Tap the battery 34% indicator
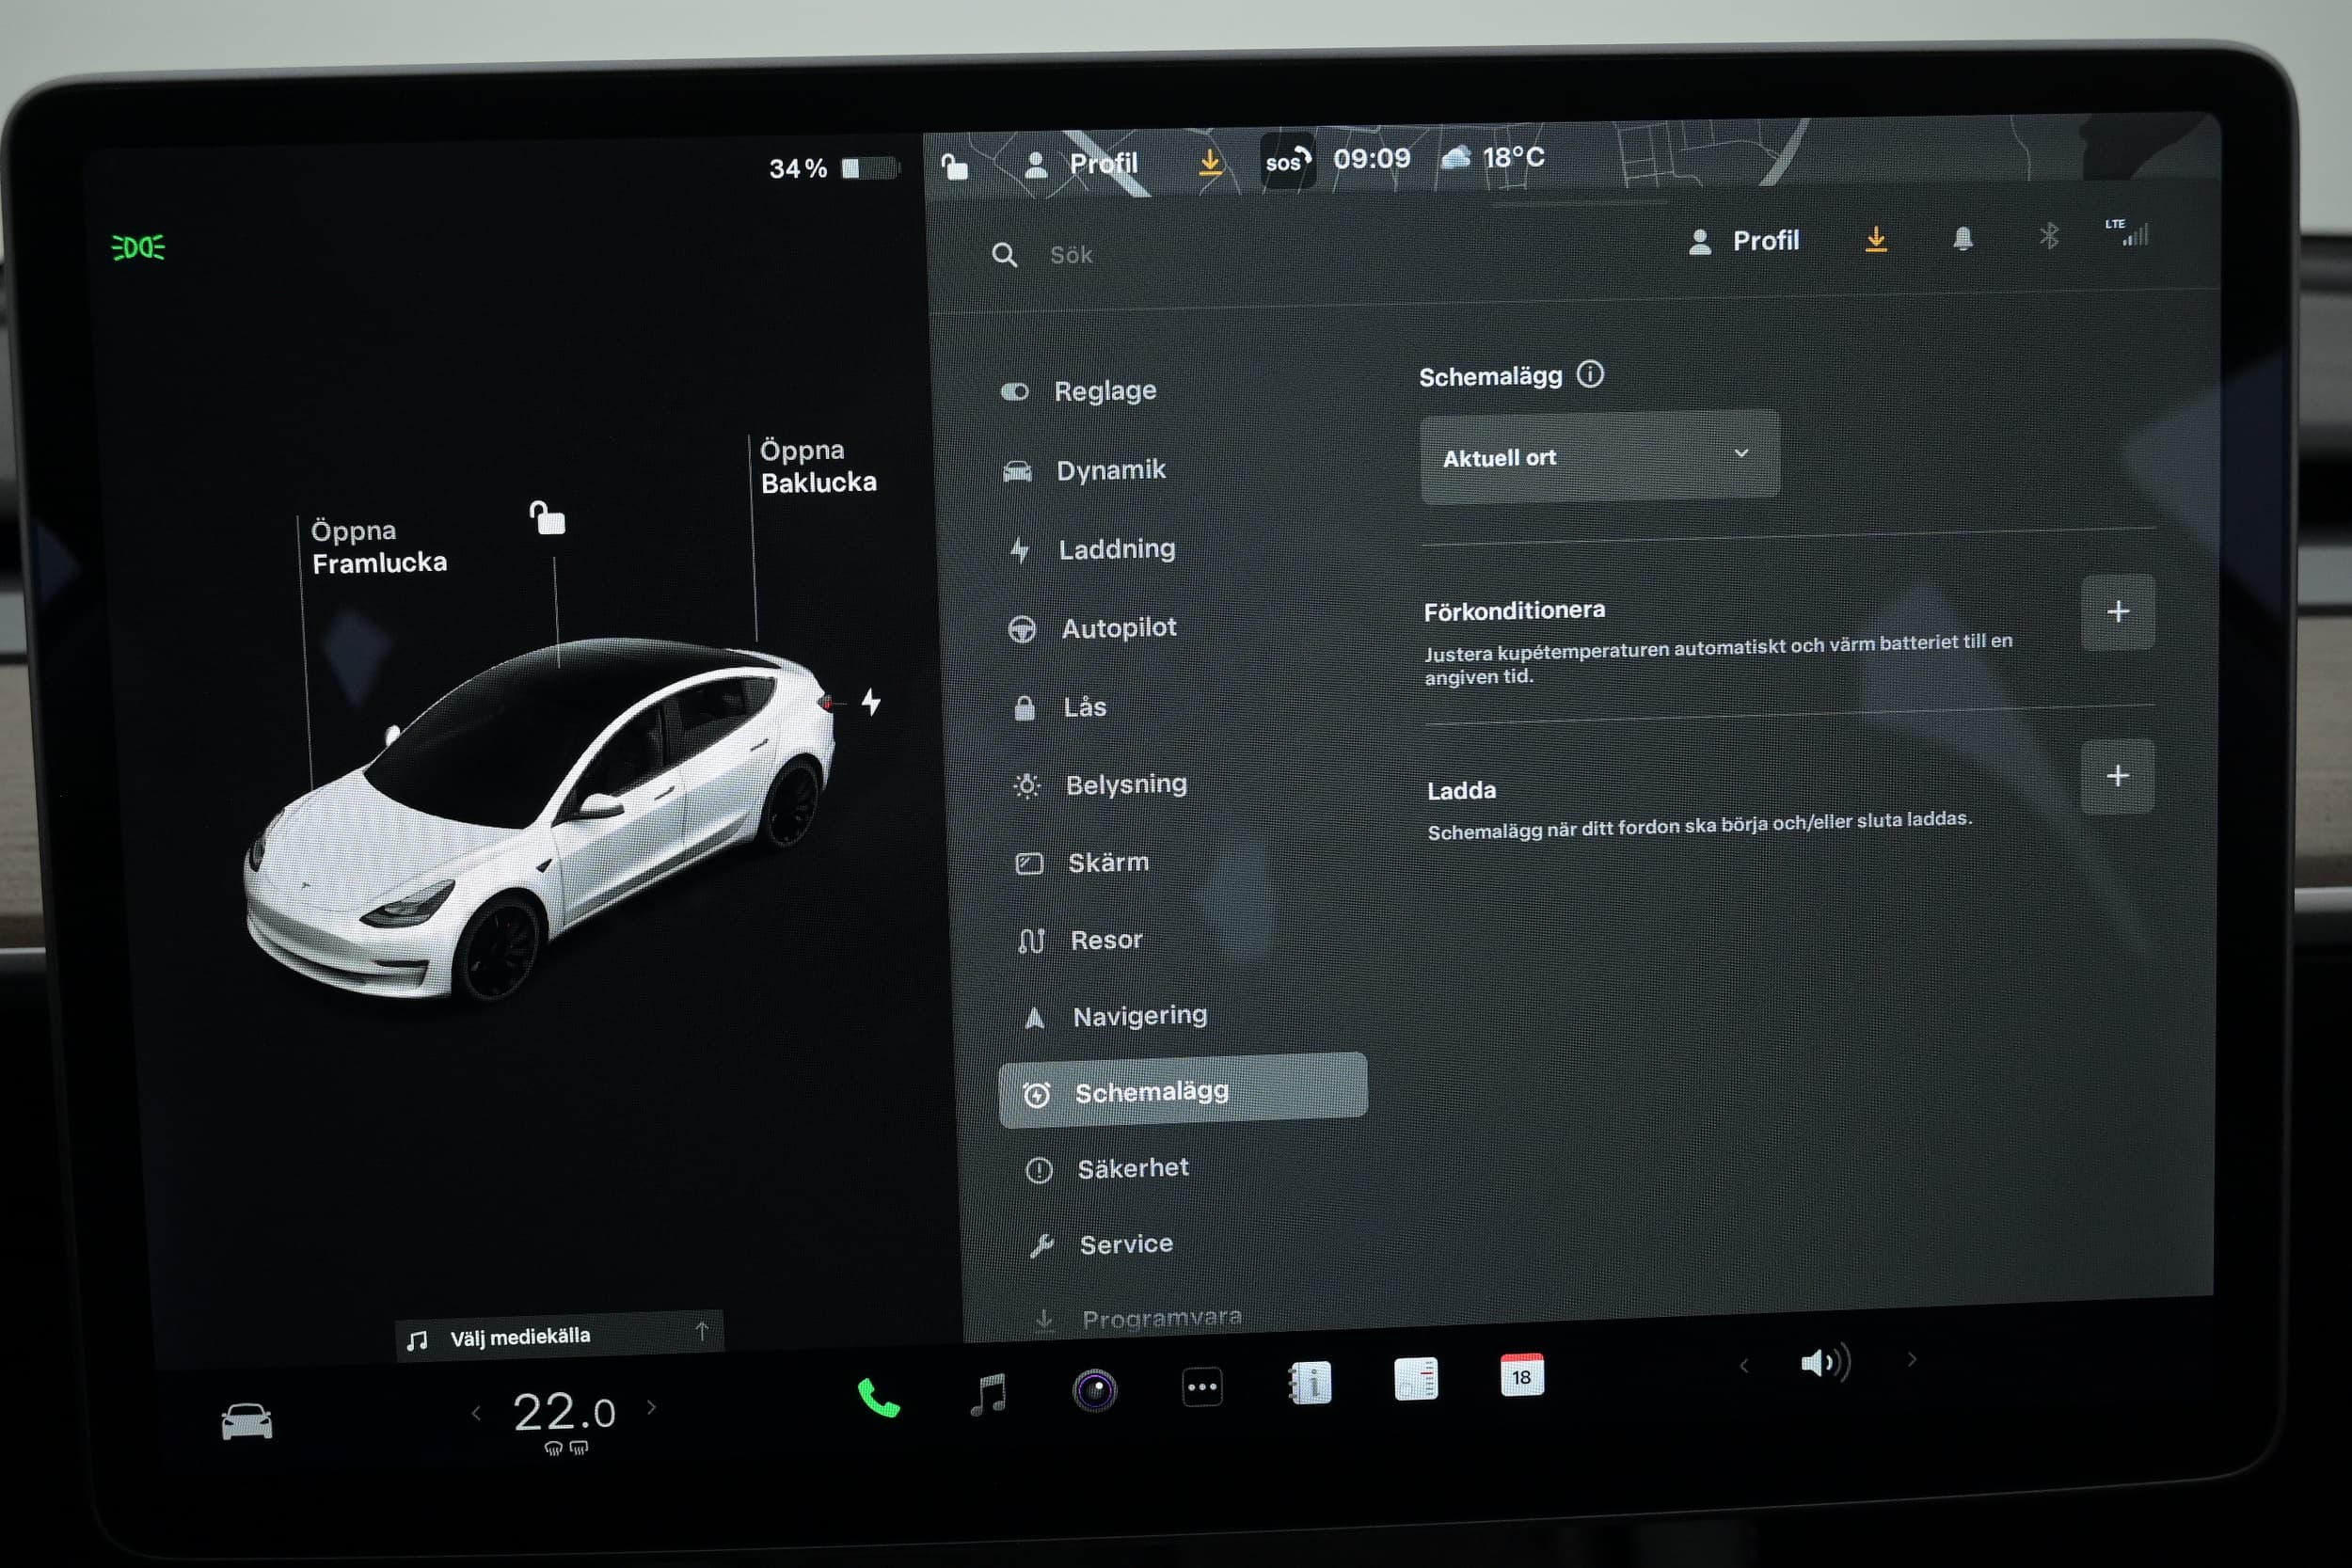The width and height of the screenshot is (2352, 1568). 834,168
